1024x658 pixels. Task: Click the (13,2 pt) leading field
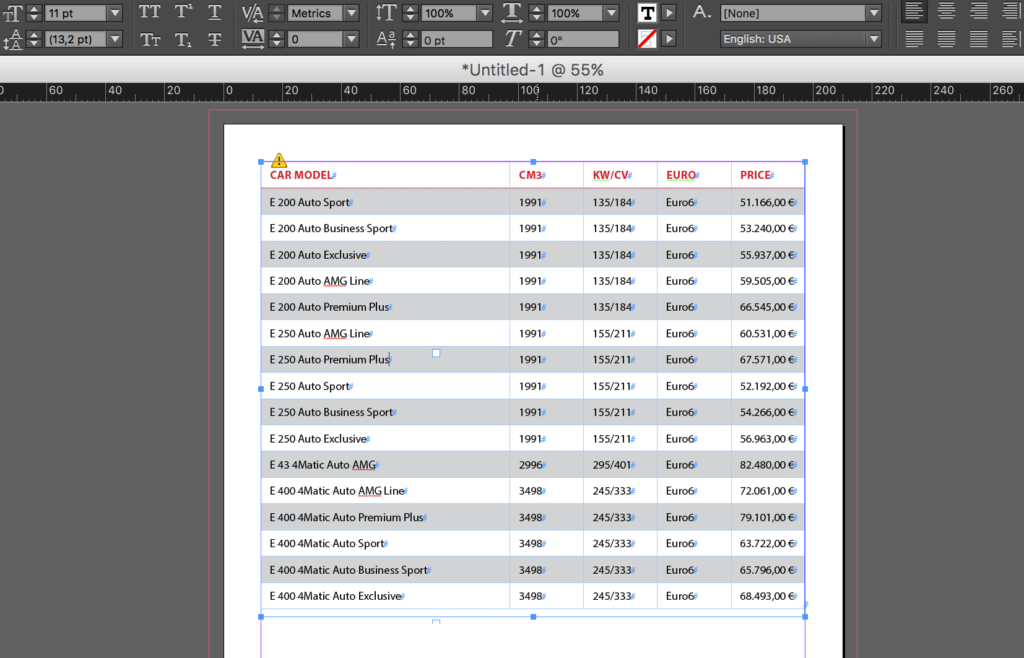coord(76,40)
